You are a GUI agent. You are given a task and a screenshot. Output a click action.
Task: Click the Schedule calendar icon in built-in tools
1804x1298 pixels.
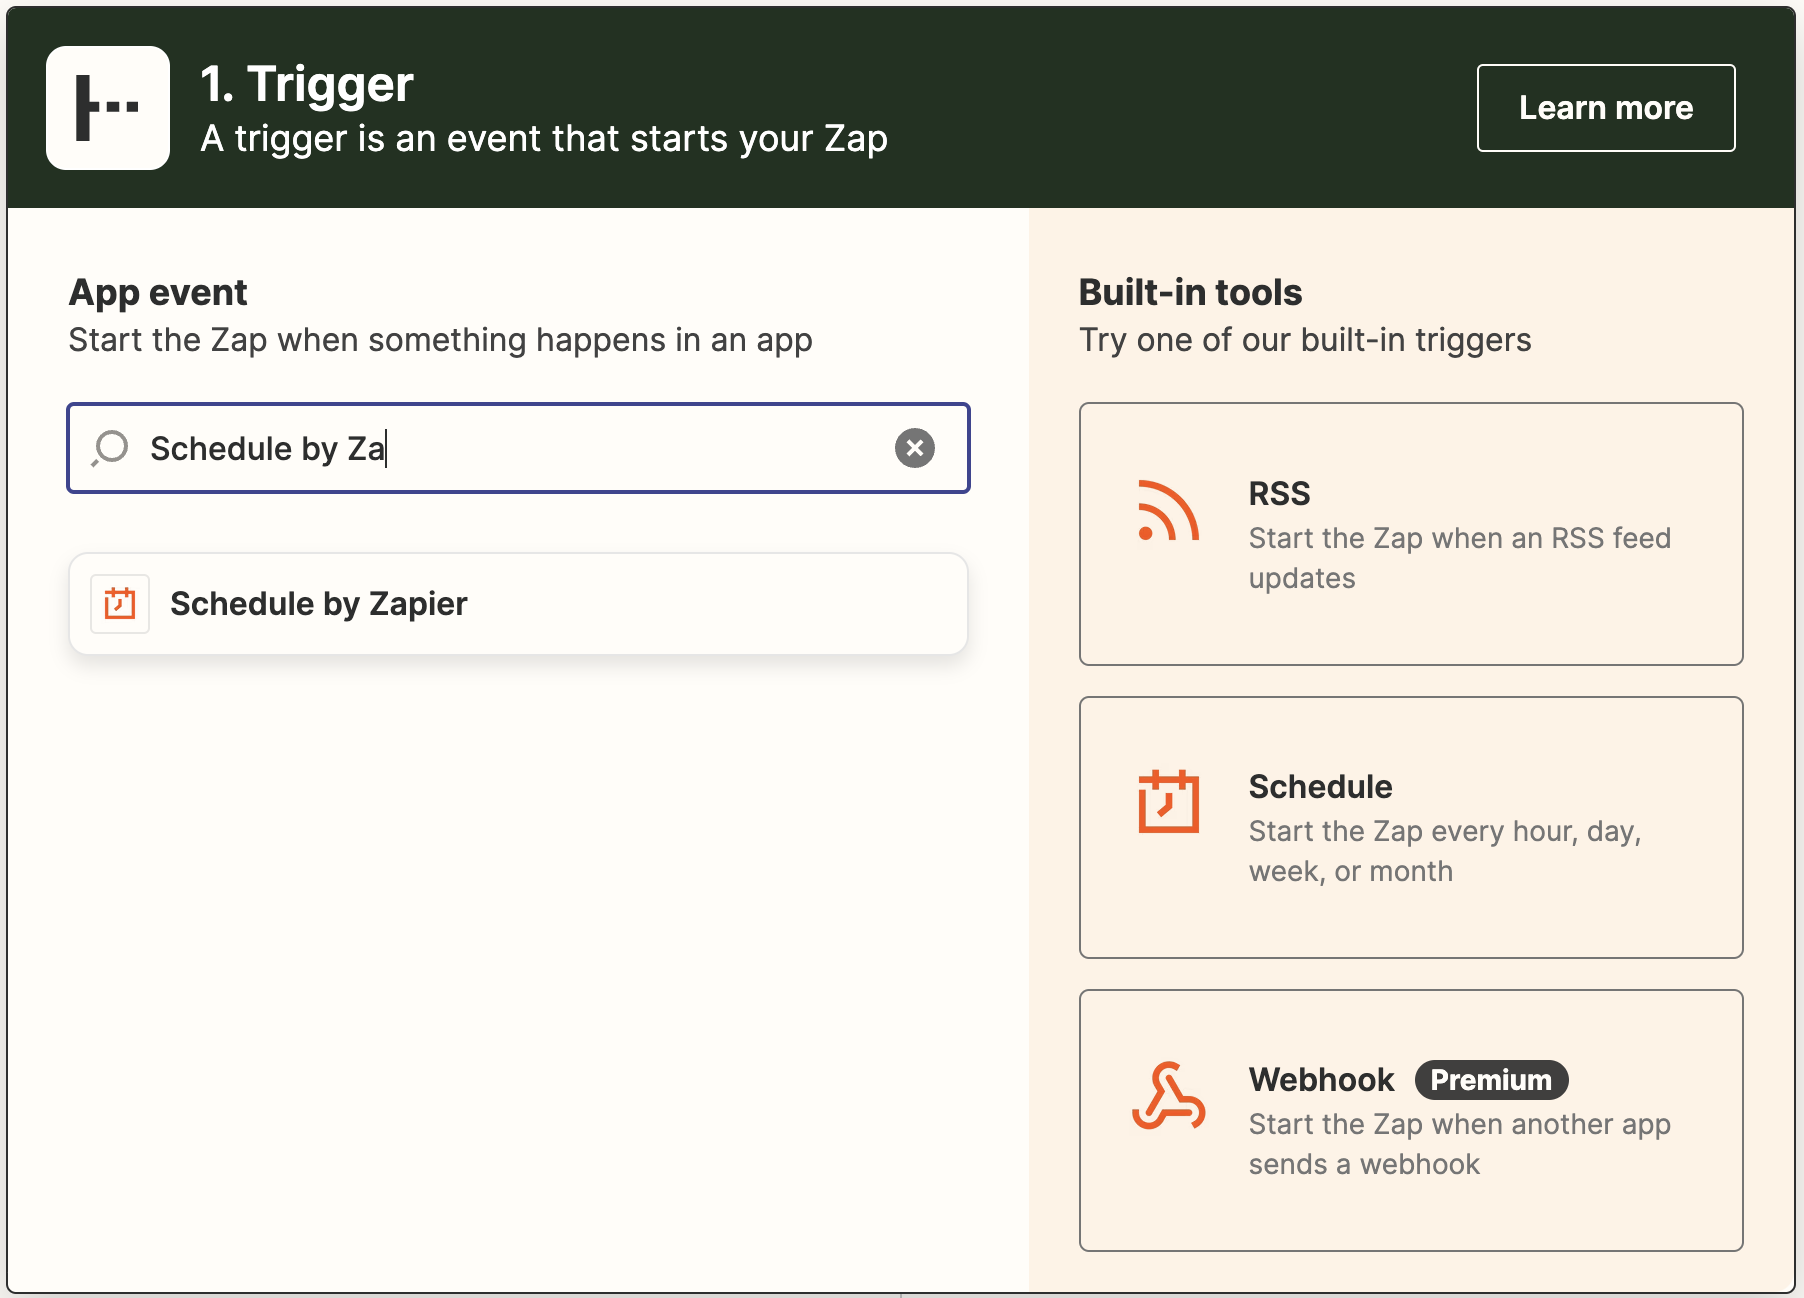point(1168,802)
